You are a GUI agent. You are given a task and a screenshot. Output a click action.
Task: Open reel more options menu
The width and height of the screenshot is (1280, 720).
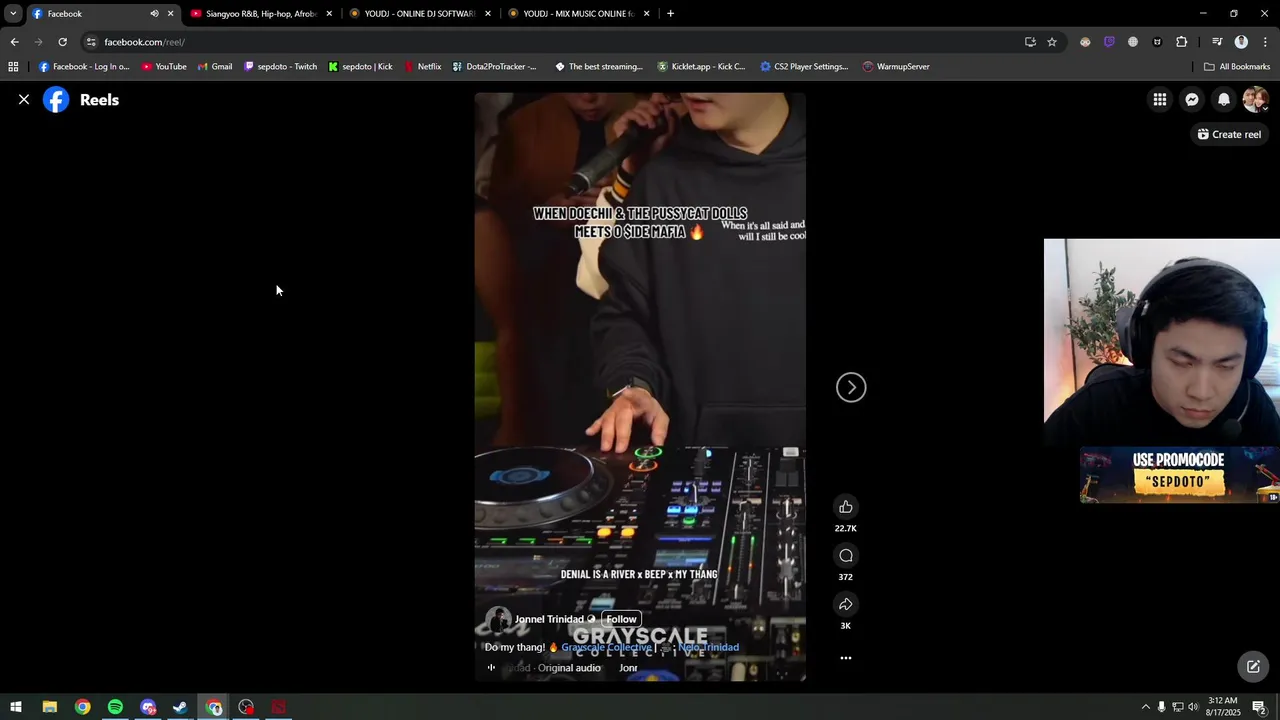click(x=846, y=658)
